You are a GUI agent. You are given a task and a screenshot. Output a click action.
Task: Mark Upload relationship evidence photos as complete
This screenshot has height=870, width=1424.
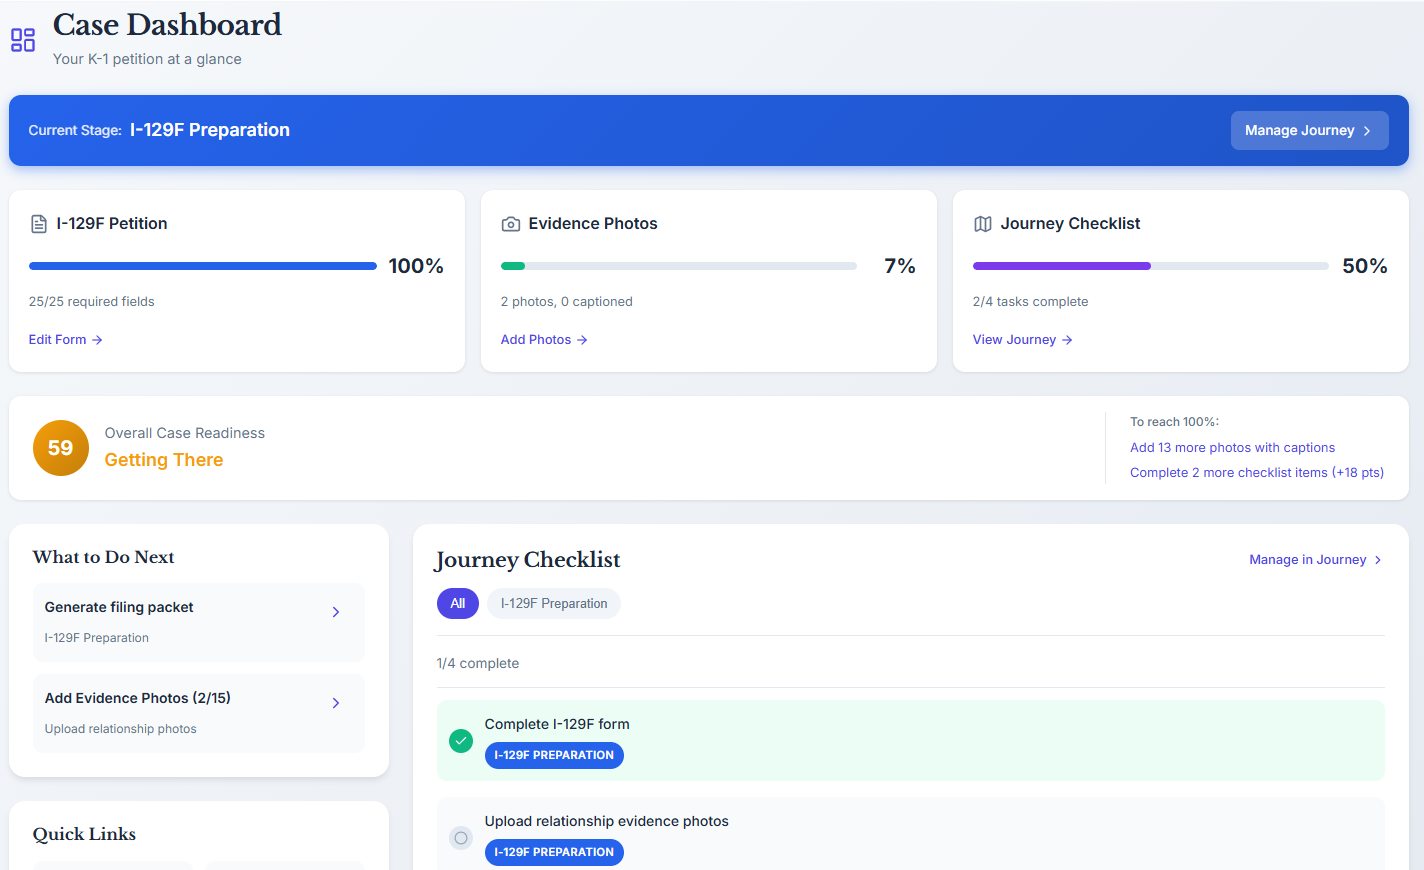460,838
